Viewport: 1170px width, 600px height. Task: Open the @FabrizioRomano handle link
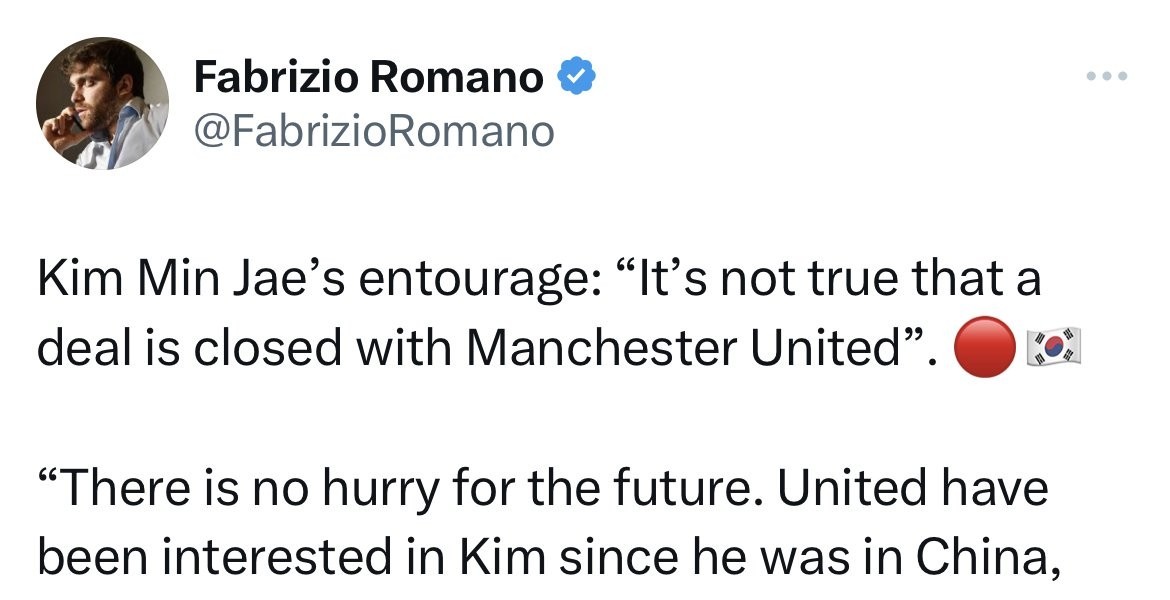[x=373, y=130]
